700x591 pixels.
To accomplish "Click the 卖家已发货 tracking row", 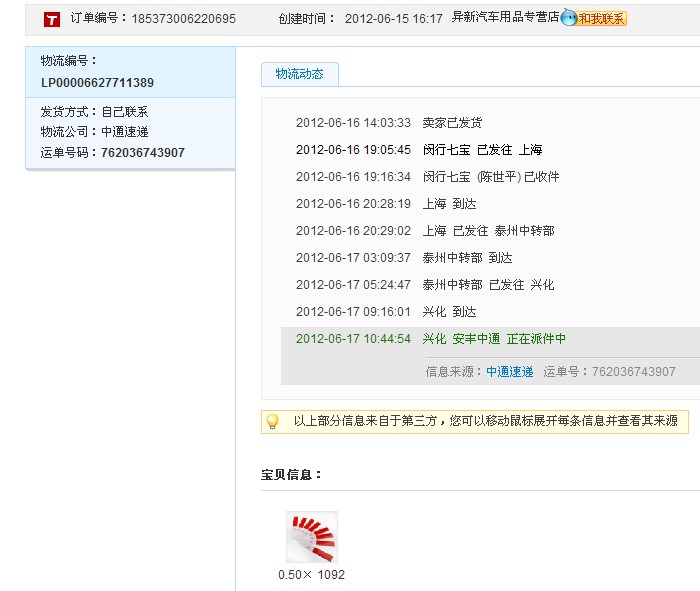I will [389, 122].
